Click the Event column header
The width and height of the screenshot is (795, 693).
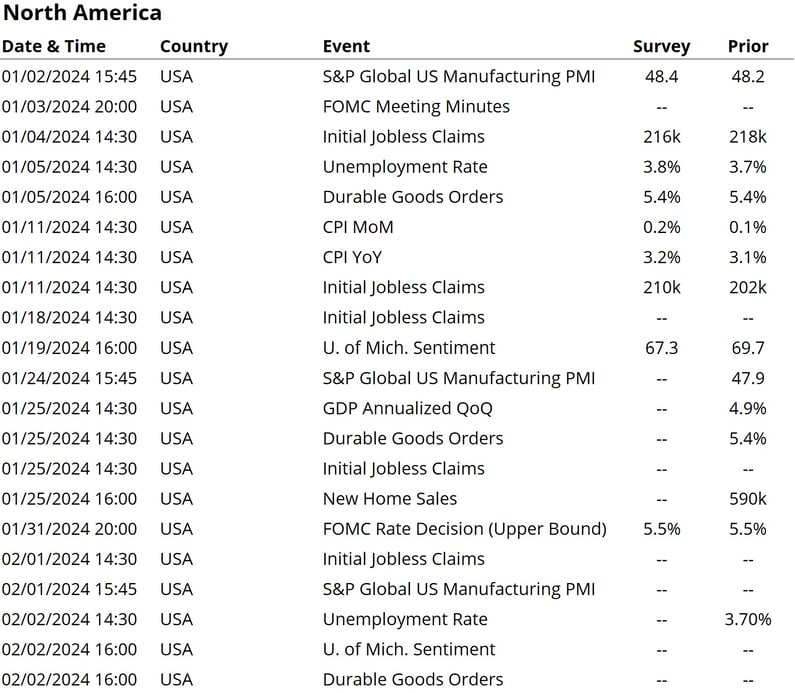pyautogui.click(x=346, y=46)
